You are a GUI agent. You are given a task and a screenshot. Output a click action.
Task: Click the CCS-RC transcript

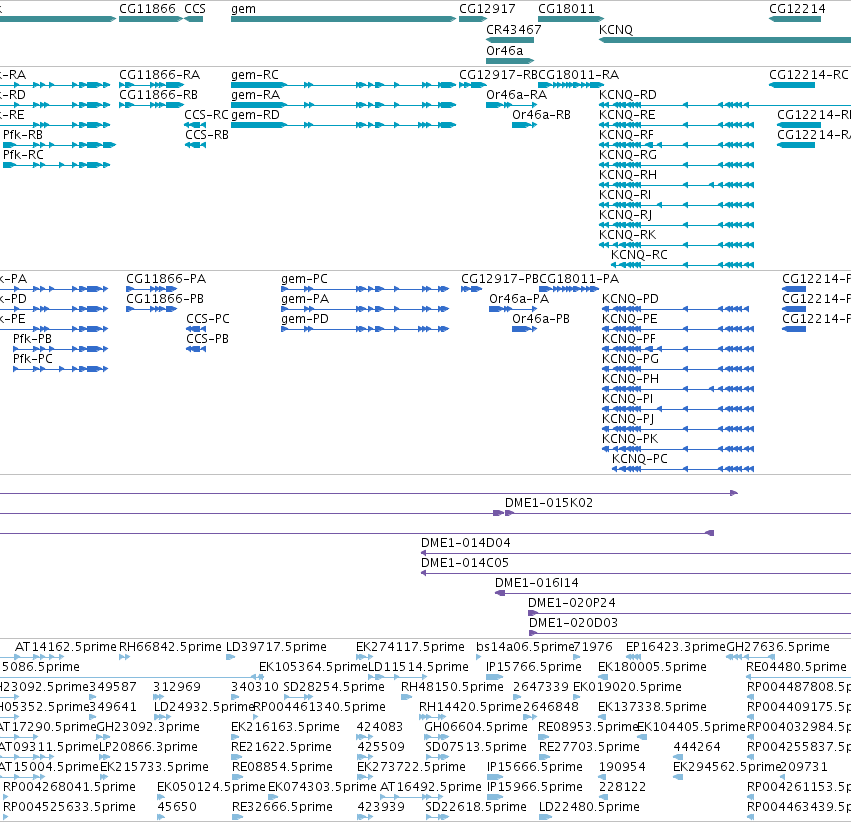pos(195,125)
